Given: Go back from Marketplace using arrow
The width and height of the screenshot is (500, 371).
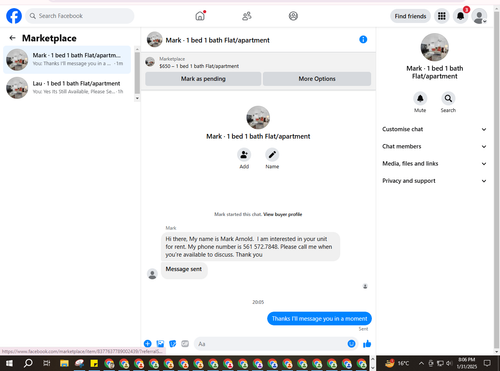Looking at the screenshot, I should (12, 38).
